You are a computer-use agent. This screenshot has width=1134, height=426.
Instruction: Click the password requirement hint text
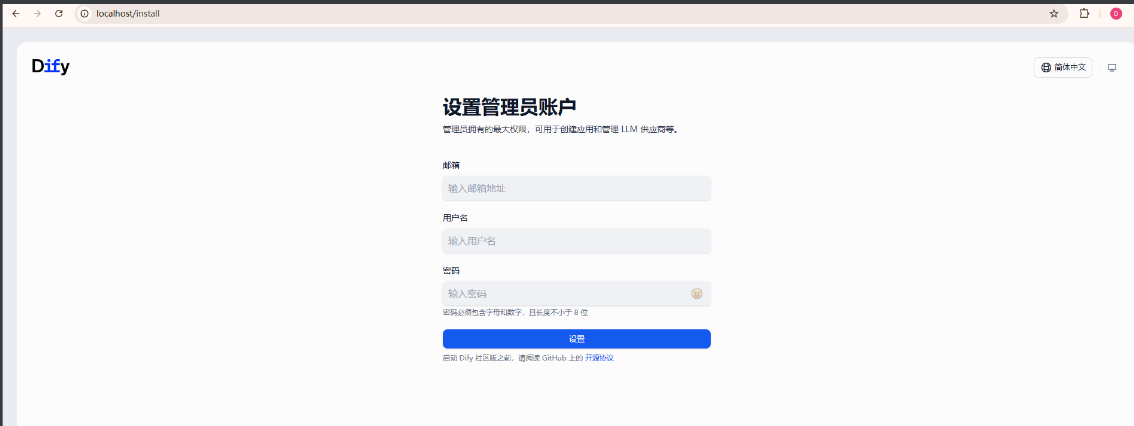(515, 312)
